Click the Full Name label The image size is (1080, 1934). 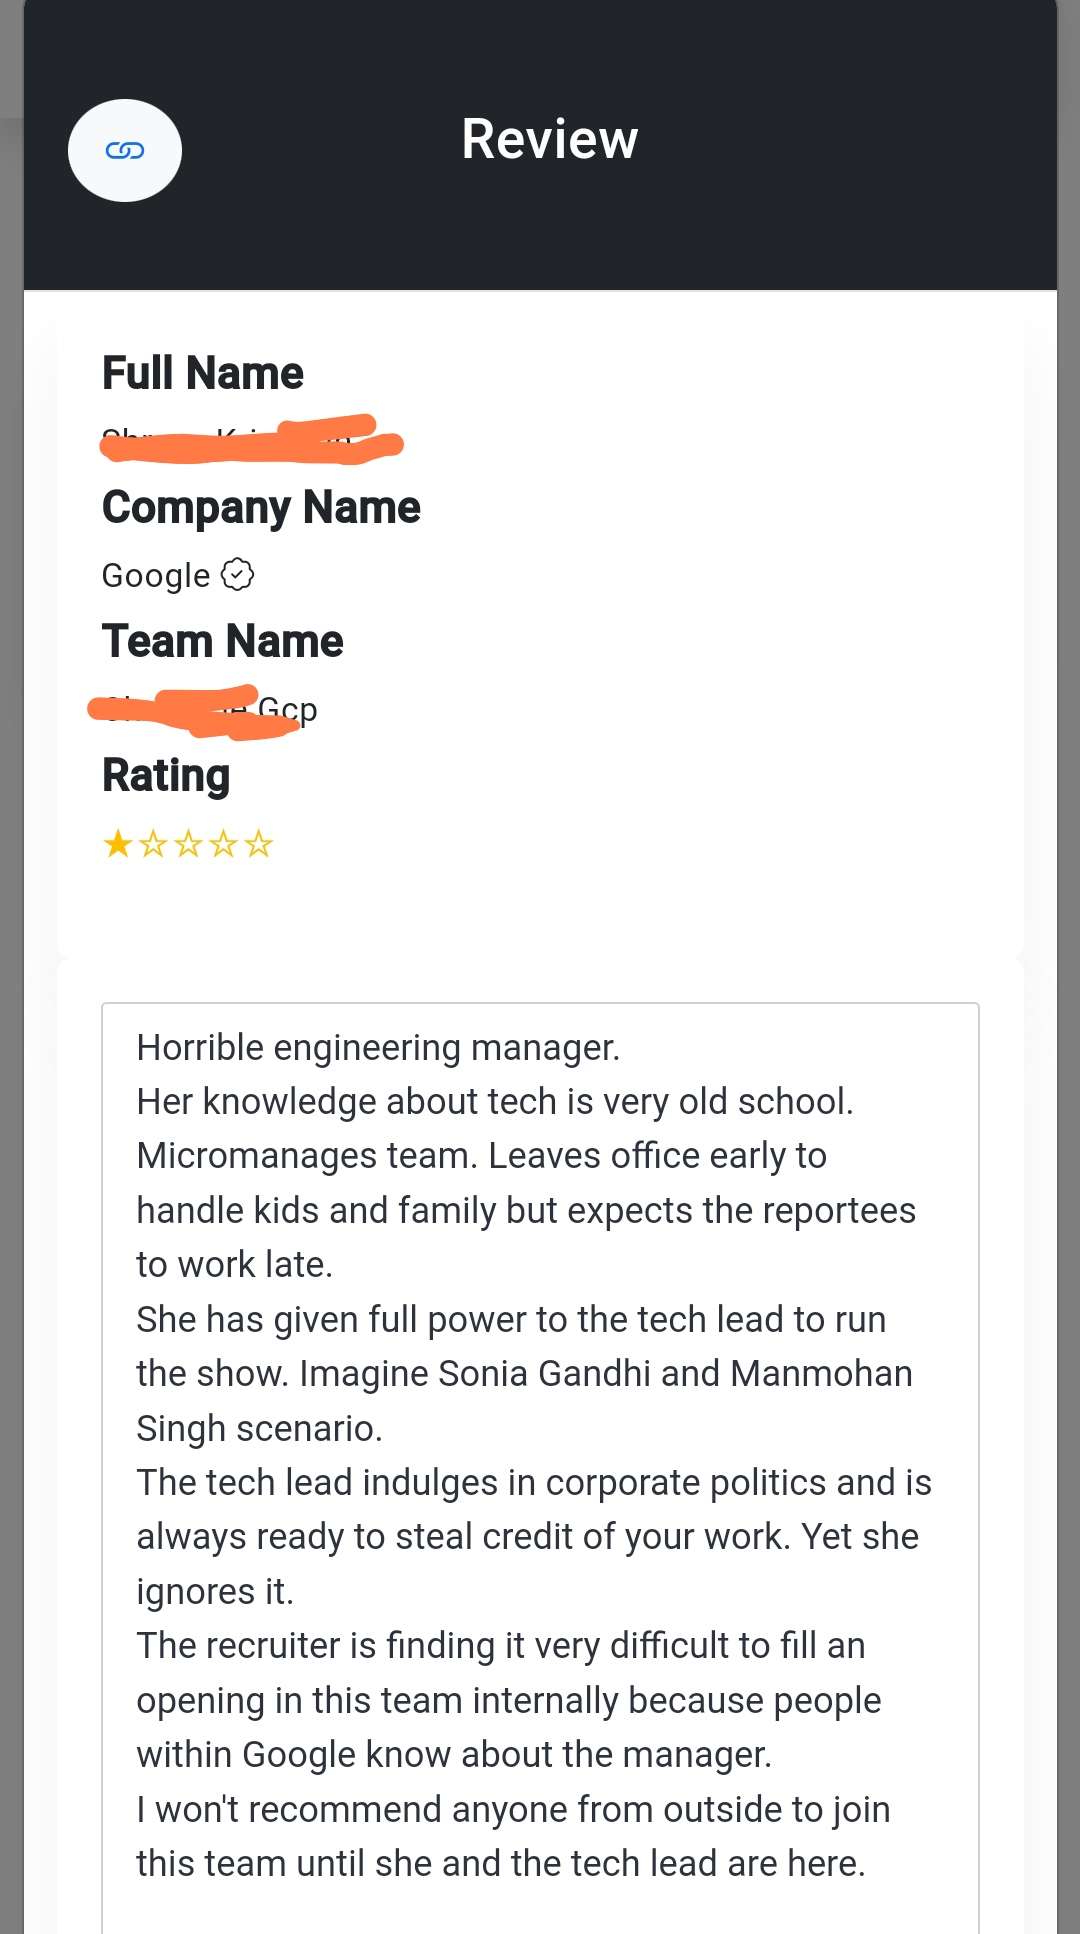(203, 373)
